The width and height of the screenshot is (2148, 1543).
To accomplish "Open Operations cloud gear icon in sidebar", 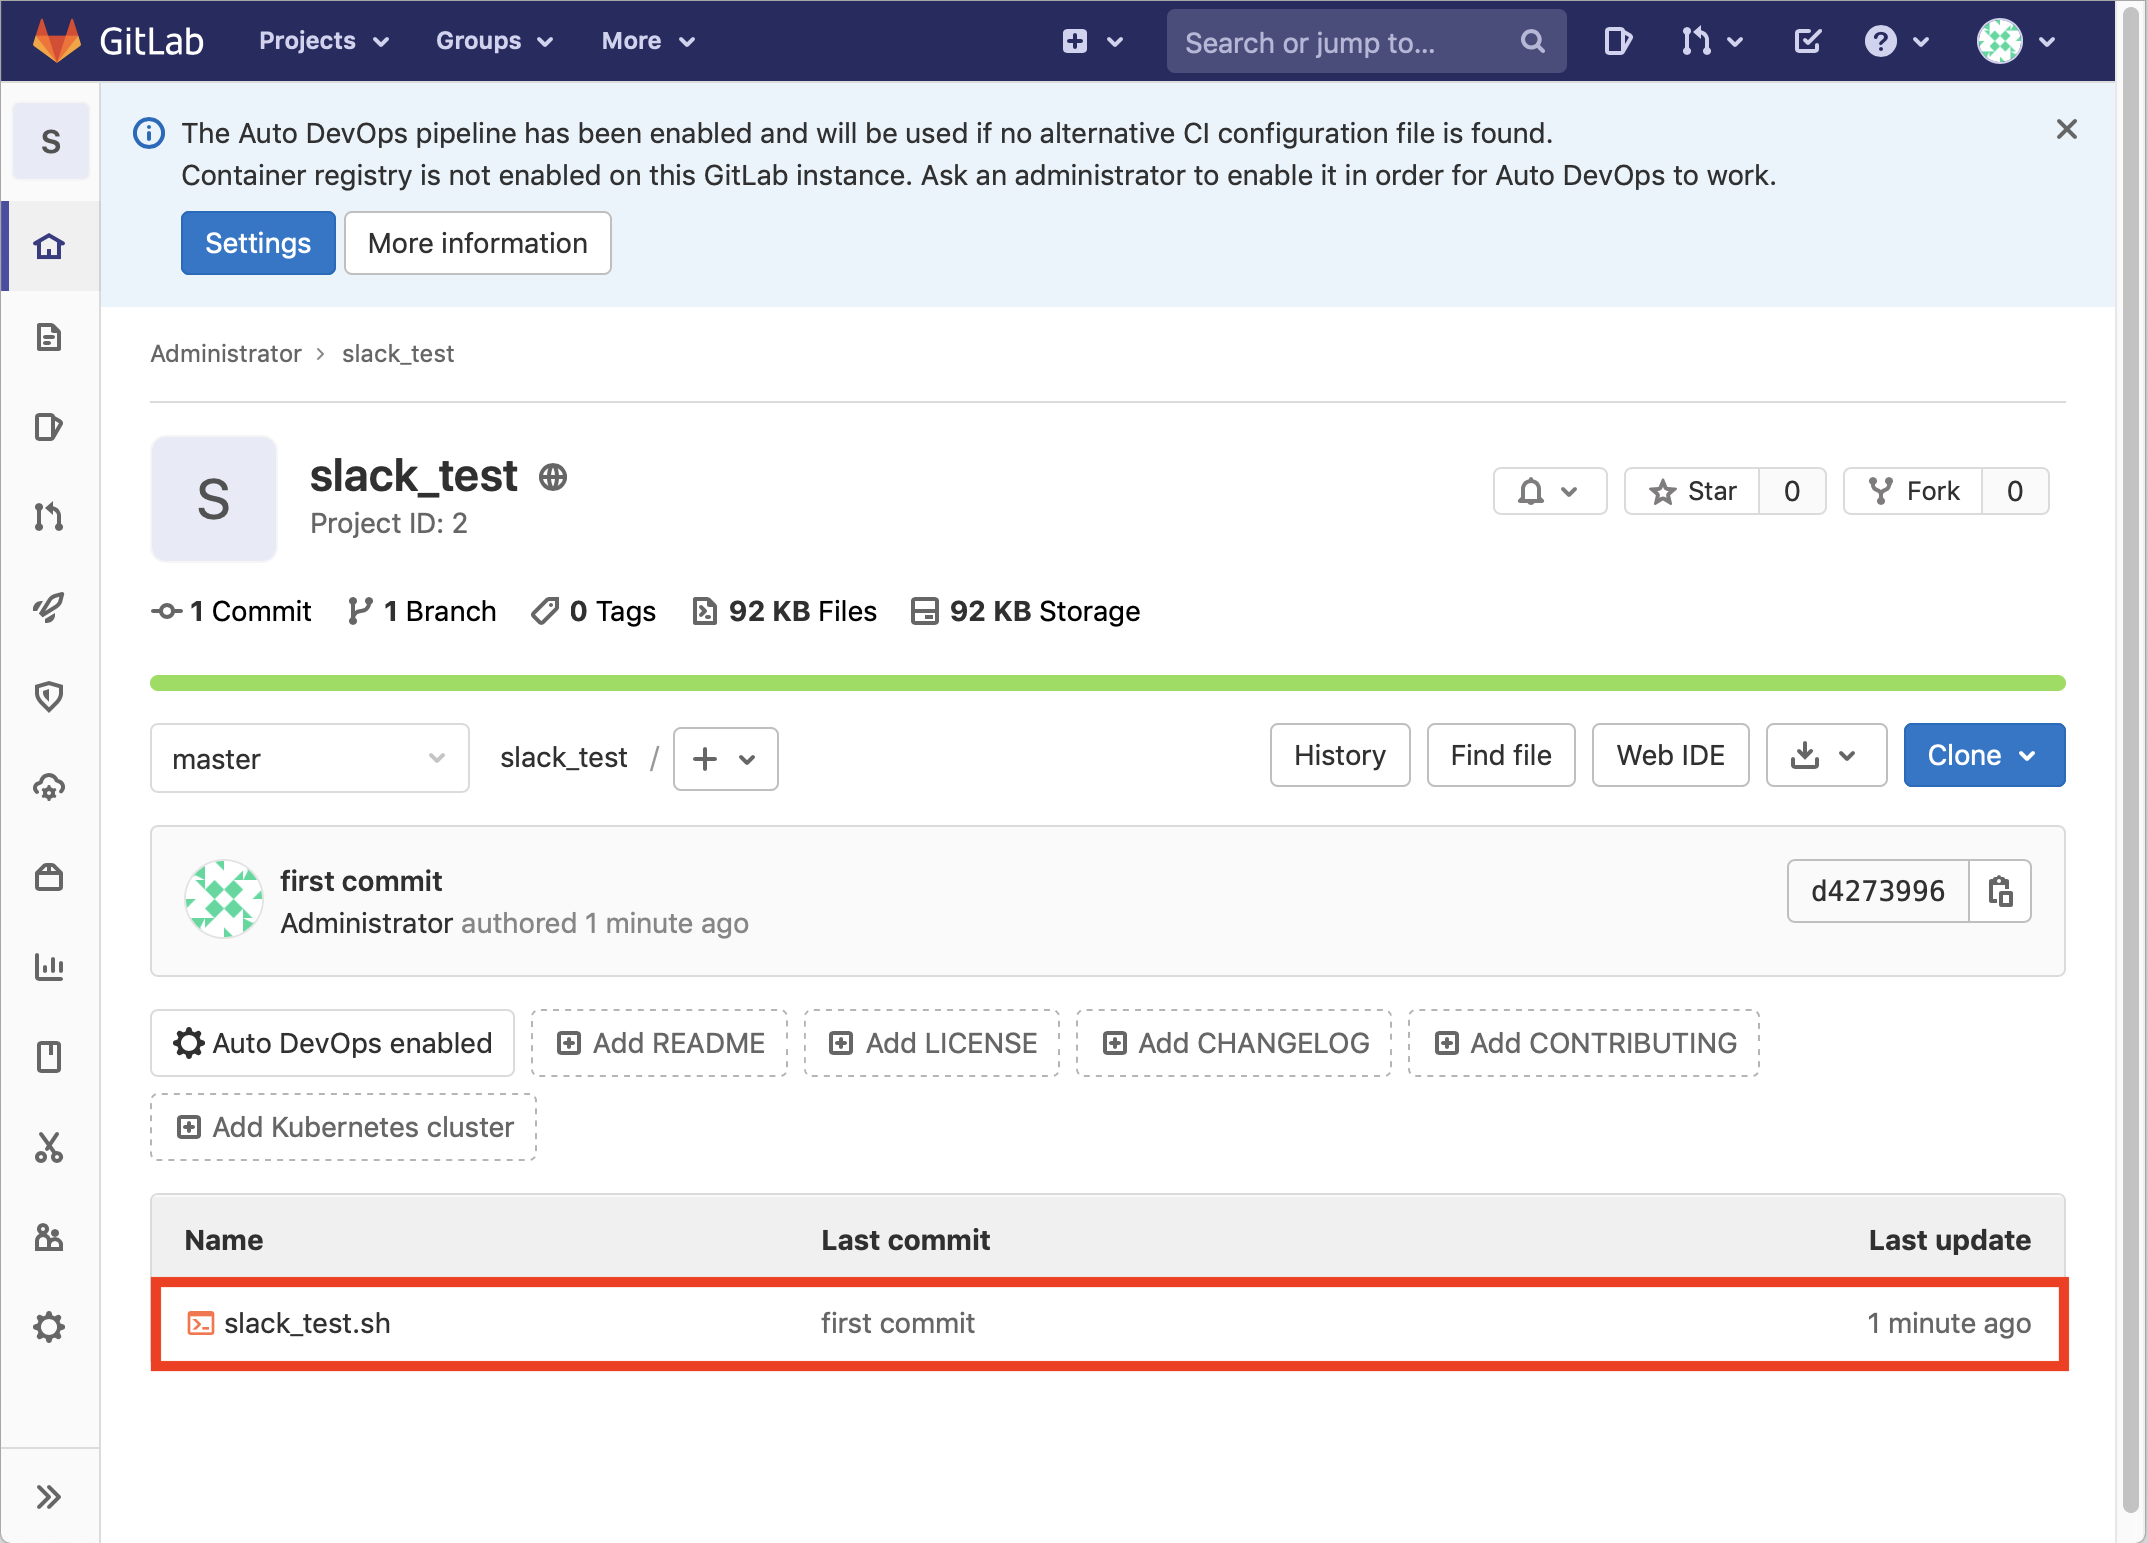I will pos(49,787).
